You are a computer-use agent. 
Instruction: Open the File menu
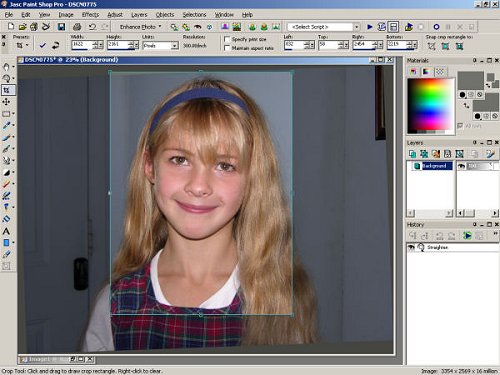pos(9,15)
